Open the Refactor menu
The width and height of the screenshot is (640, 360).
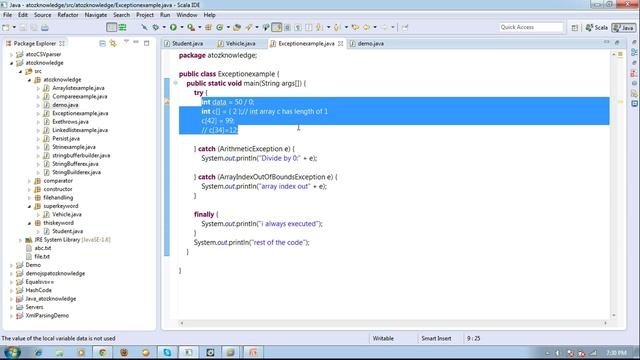coord(68,15)
